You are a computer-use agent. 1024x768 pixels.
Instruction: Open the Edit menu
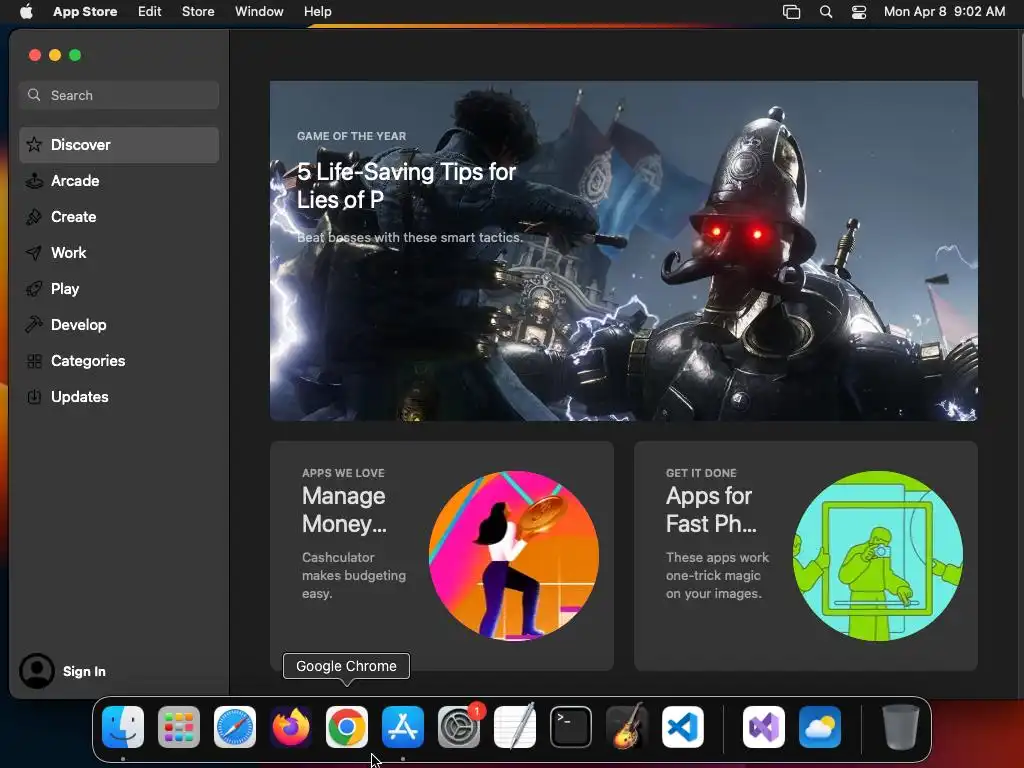tap(150, 12)
